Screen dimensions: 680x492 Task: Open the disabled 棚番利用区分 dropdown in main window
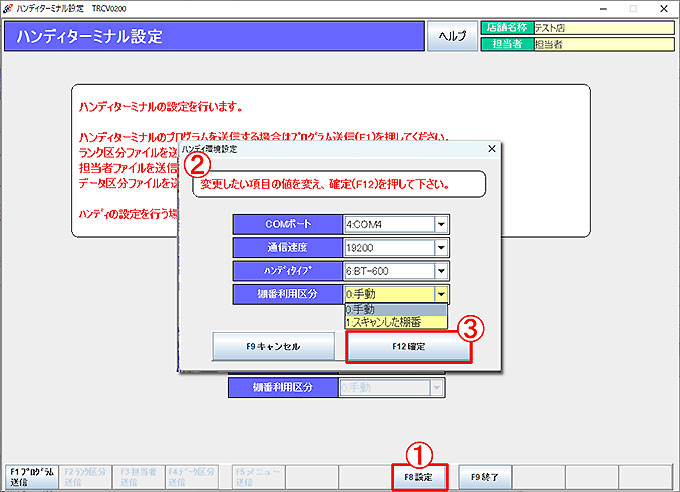point(436,387)
